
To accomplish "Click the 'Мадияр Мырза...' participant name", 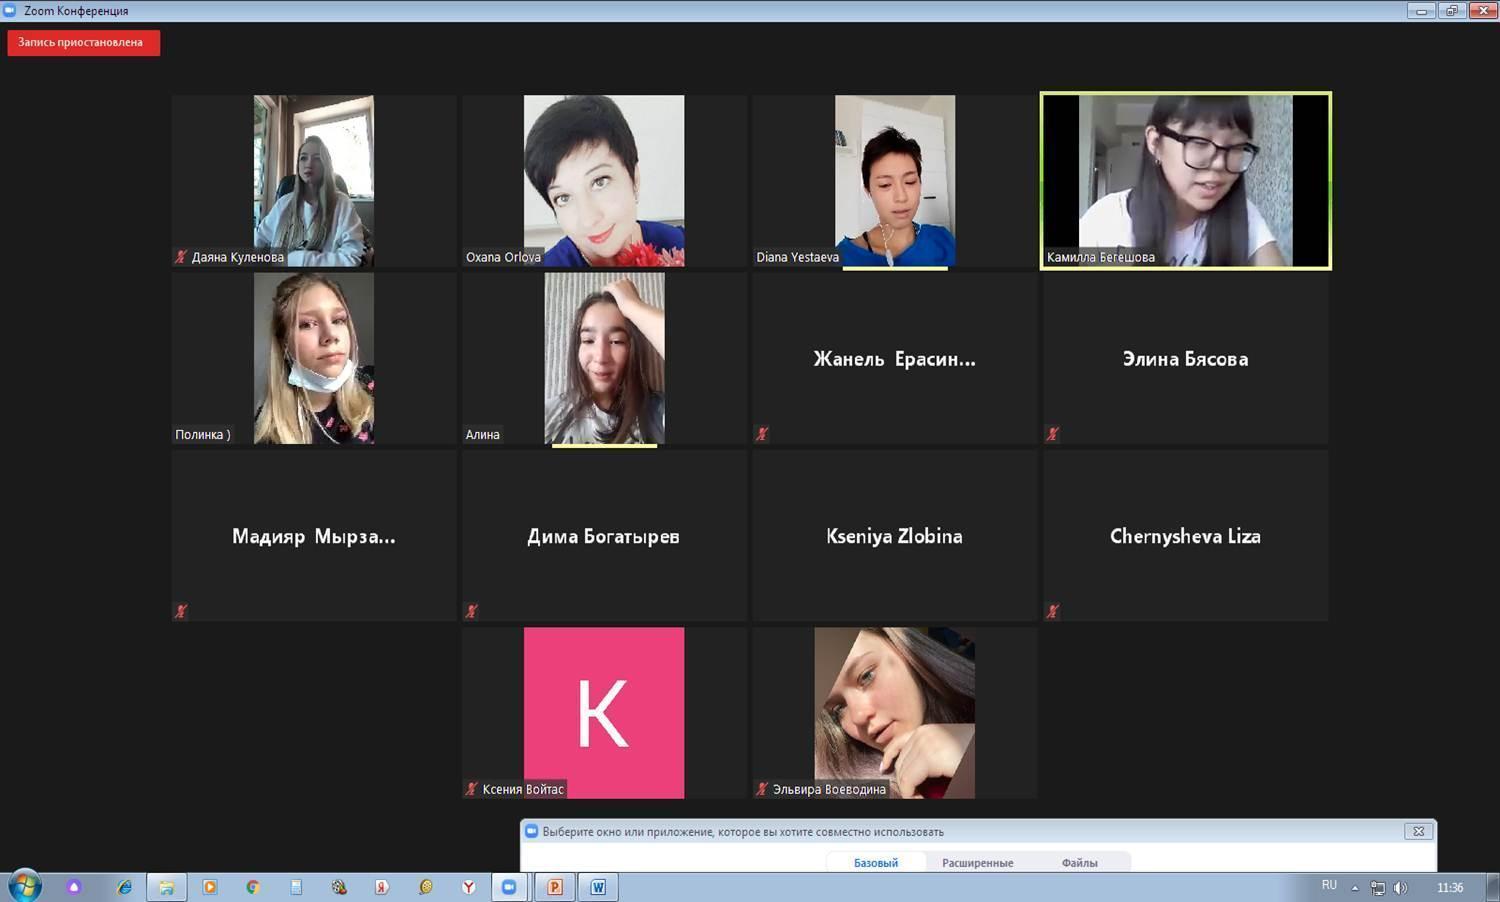I will point(314,536).
